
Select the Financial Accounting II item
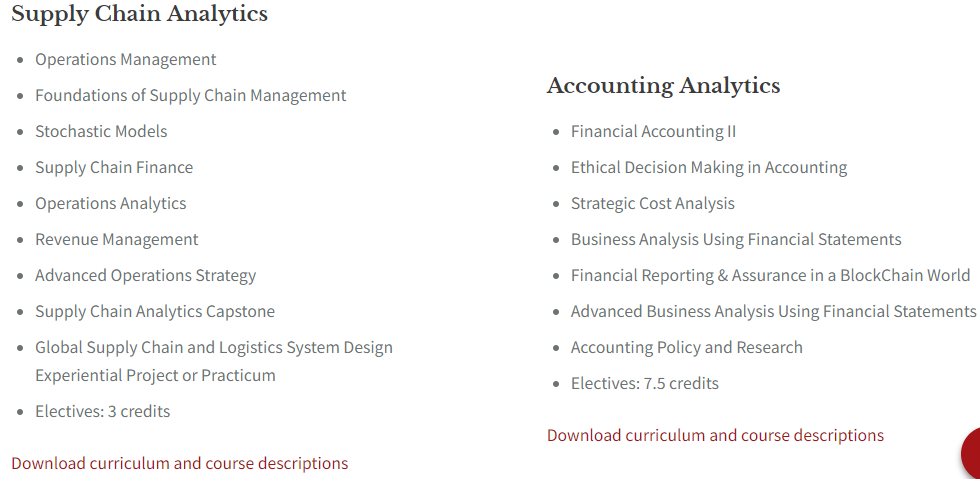click(653, 132)
